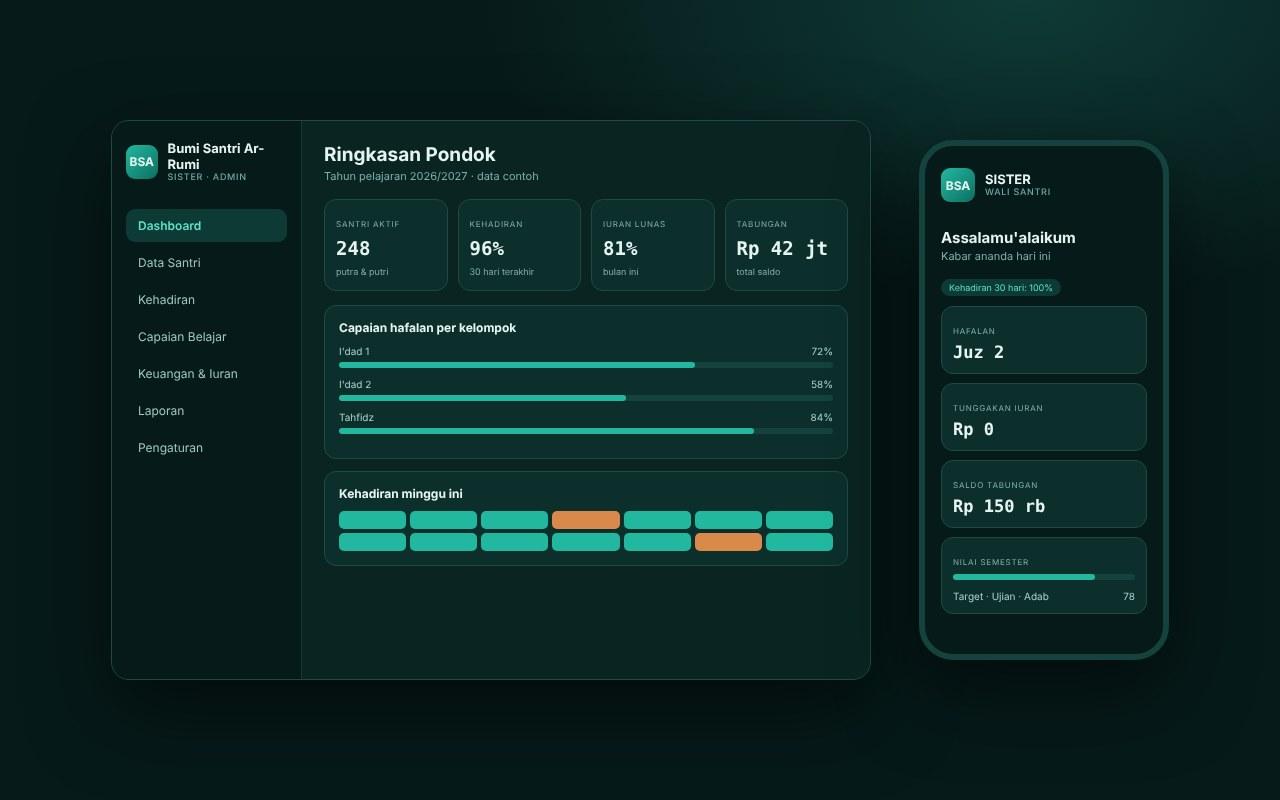Click the Tahfidz progress bar
This screenshot has height=800, width=1280.
pyautogui.click(x=586, y=431)
